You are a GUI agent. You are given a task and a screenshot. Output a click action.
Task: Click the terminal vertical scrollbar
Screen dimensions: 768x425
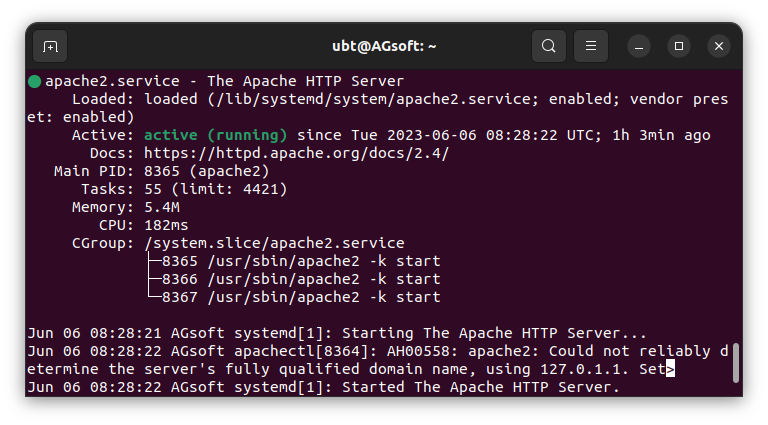[735, 363]
